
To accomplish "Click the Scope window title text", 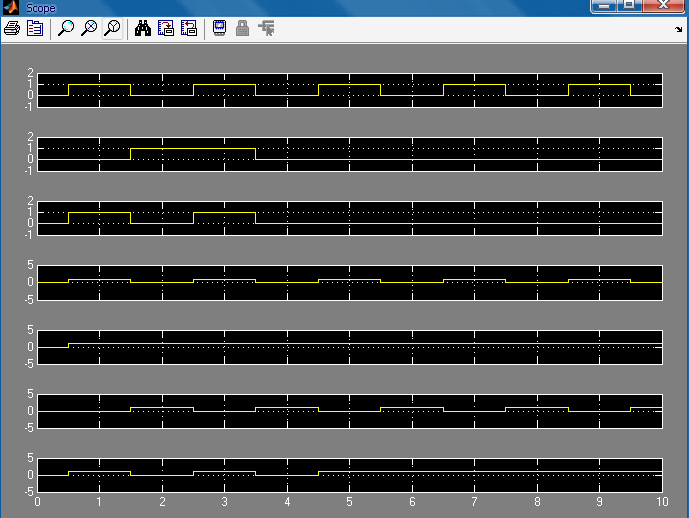I will point(41,8).
